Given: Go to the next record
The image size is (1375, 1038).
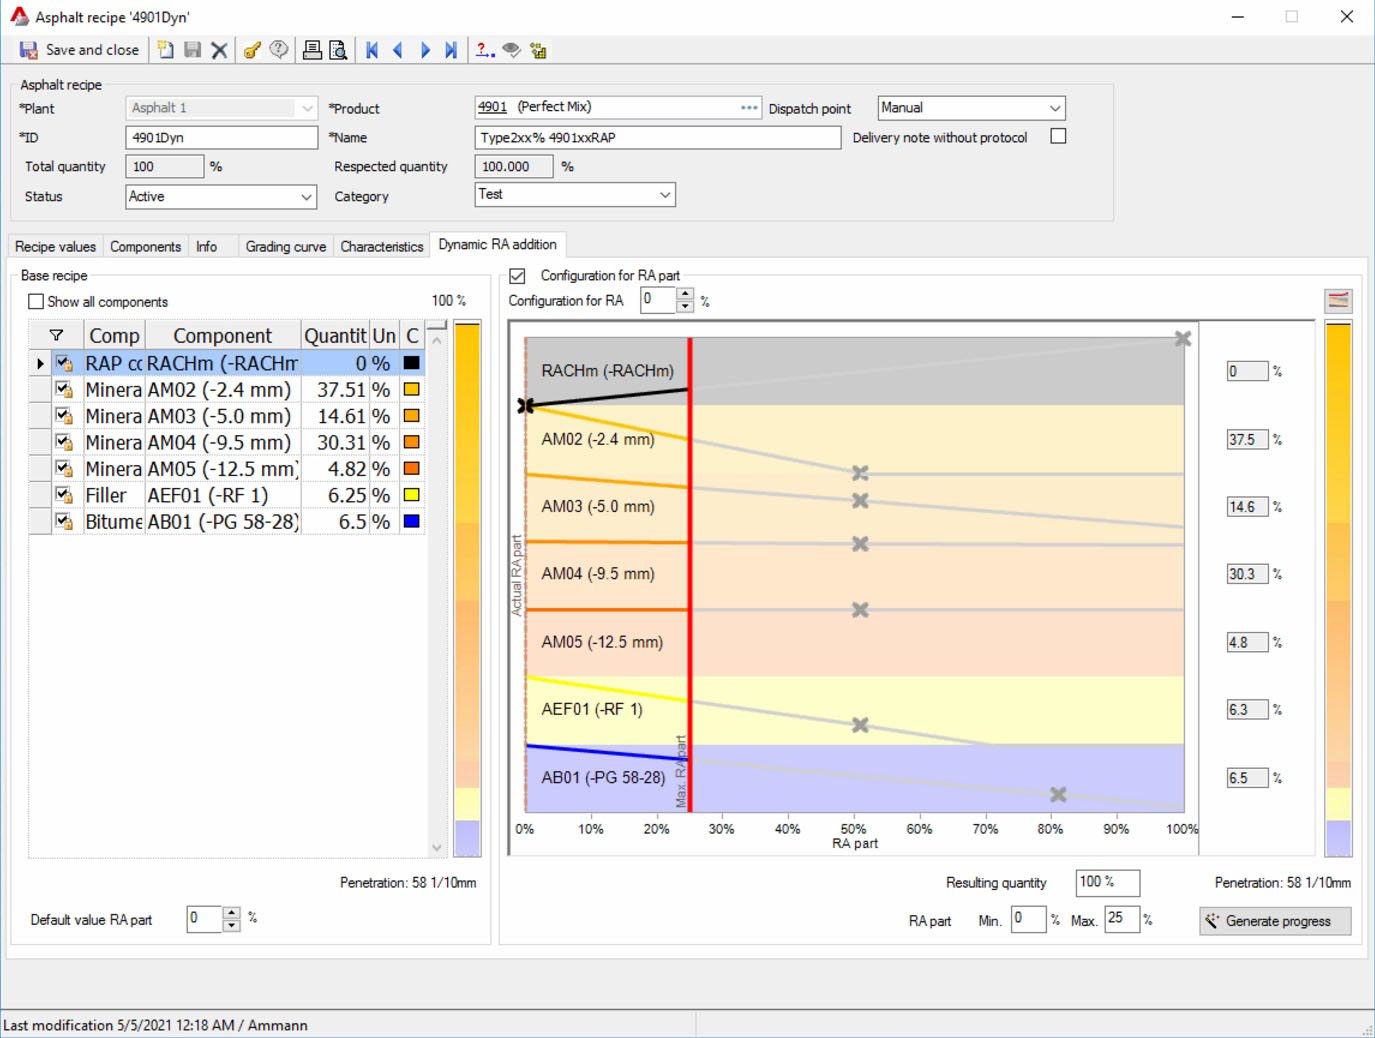Looking at the screenshot, I should click(425, 50).
